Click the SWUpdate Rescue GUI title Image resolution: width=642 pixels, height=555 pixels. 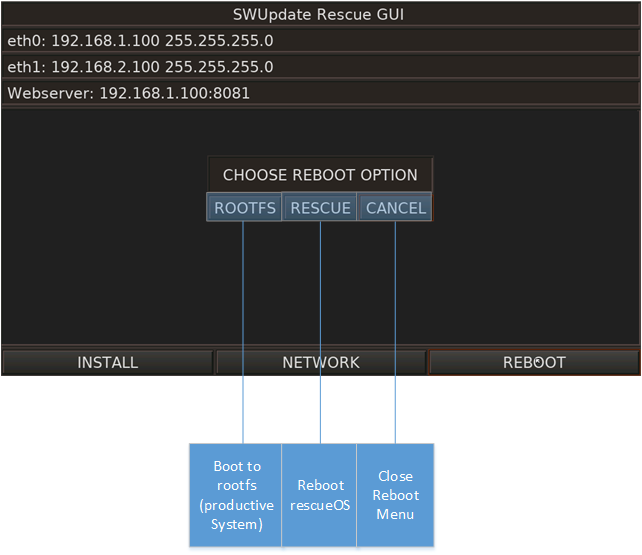[319, 15]
